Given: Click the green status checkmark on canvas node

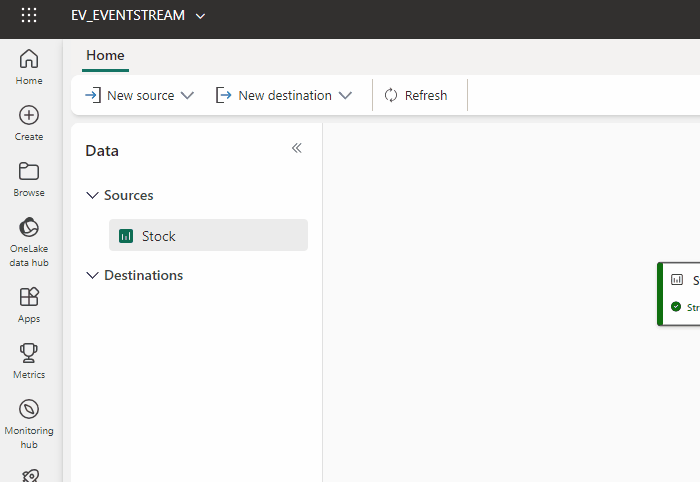Looking at the screenshot, I should (x=676, y=307).
